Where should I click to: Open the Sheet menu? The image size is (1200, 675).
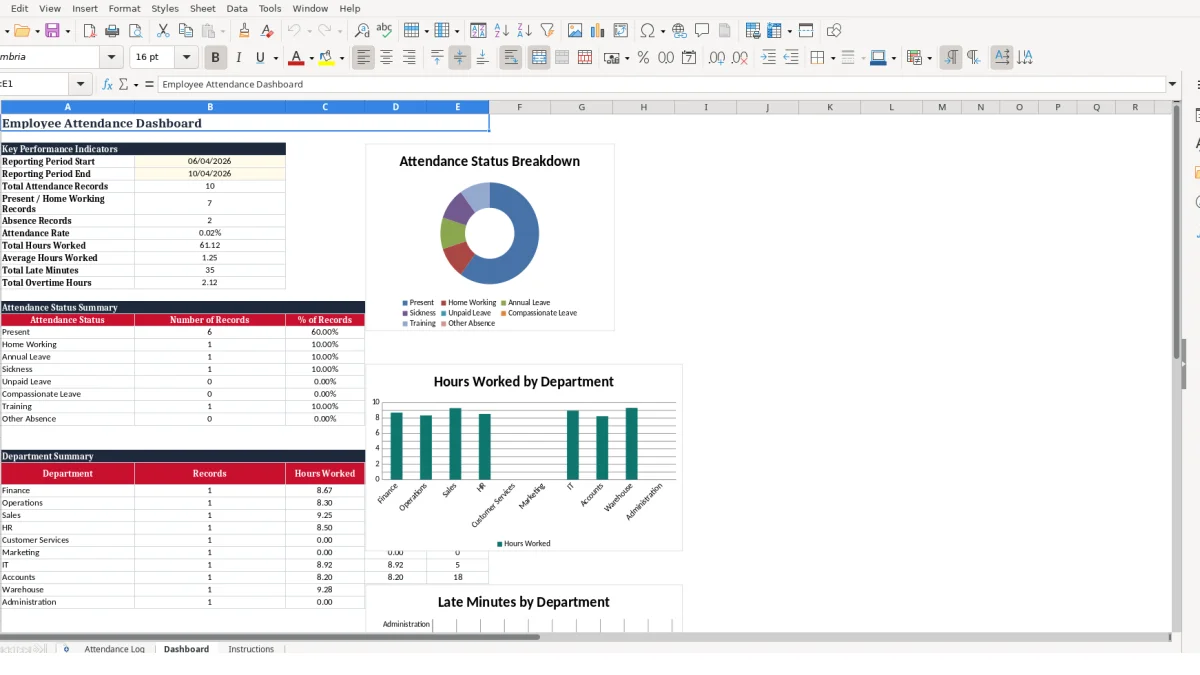click(202, 8)
